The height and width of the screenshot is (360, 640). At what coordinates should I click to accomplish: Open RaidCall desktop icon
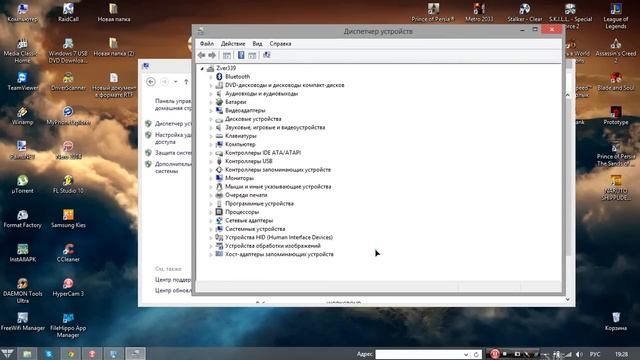[x=68, y=12]
